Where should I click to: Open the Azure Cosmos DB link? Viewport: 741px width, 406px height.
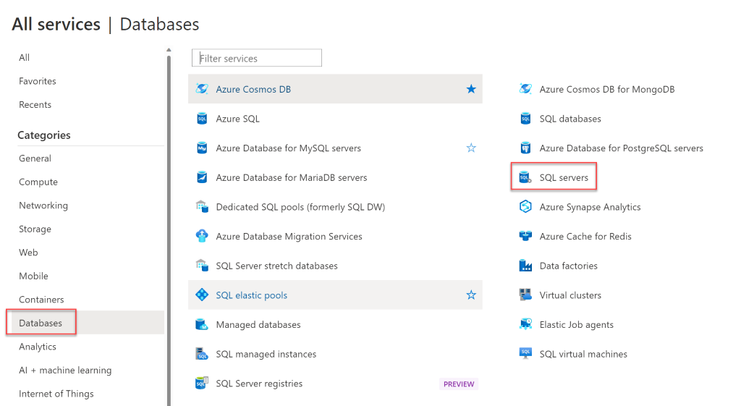tap(253, 89)
